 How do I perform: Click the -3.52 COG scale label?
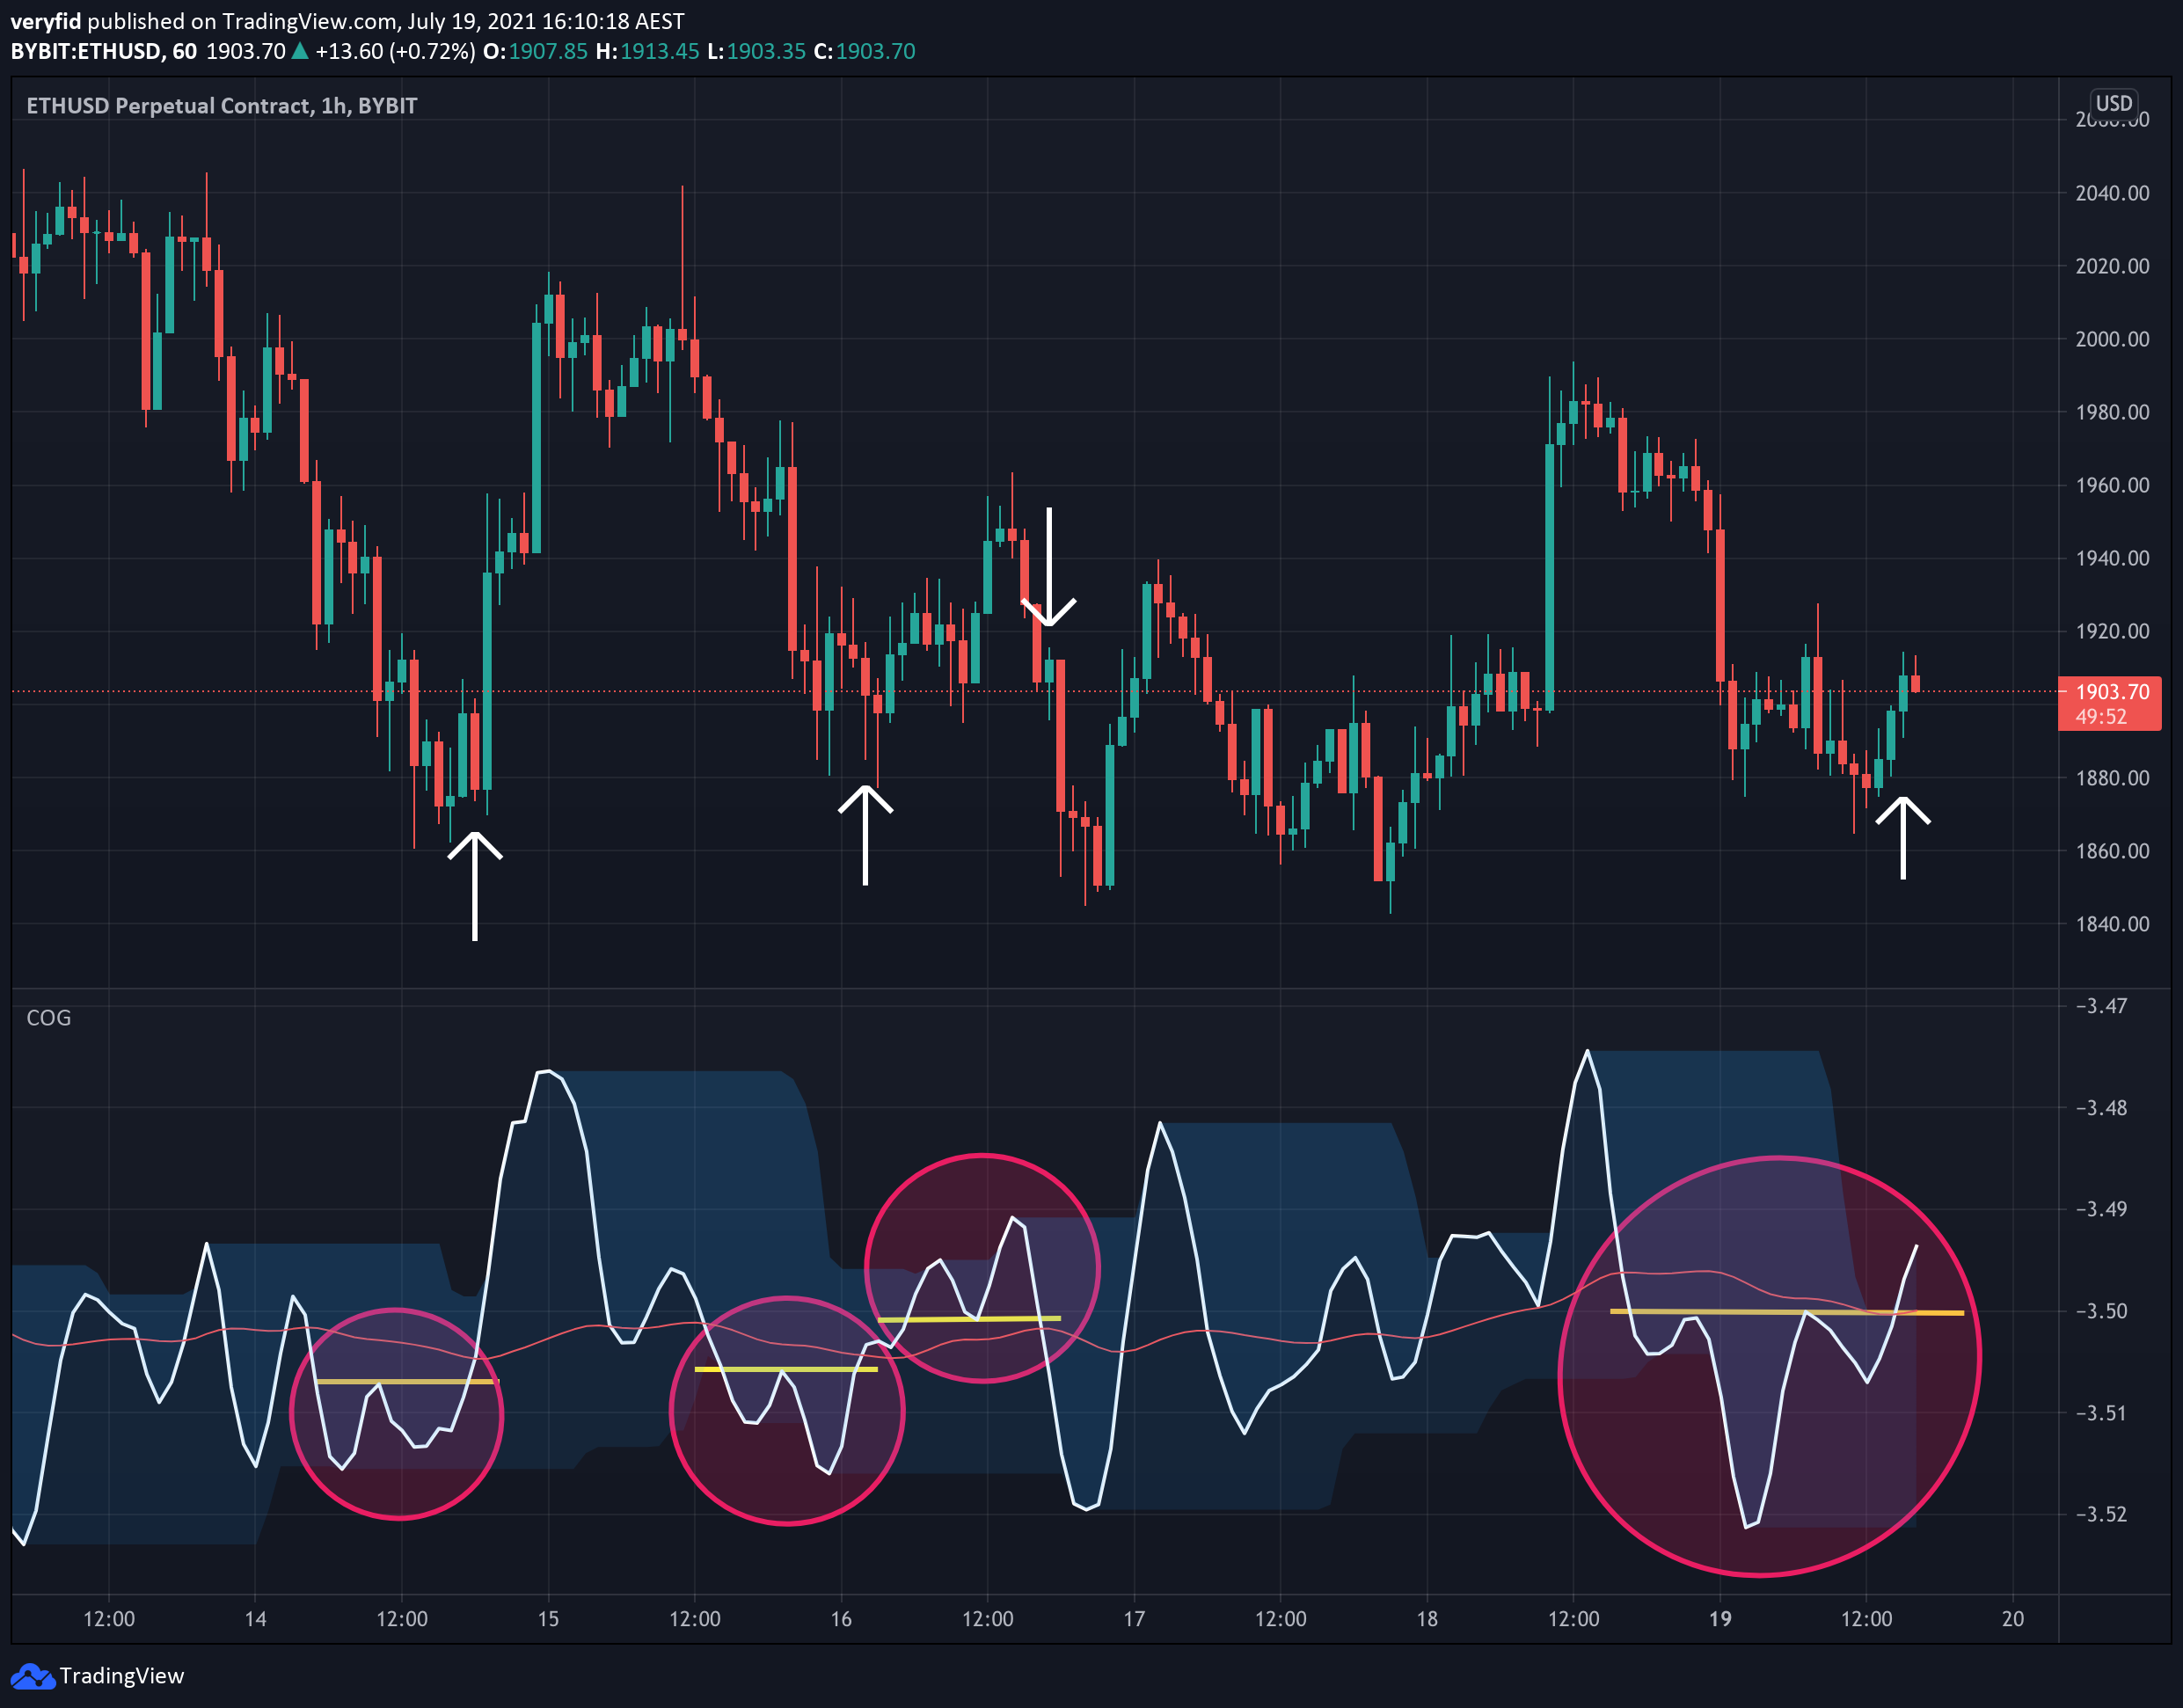[x=2101, y=1514]
